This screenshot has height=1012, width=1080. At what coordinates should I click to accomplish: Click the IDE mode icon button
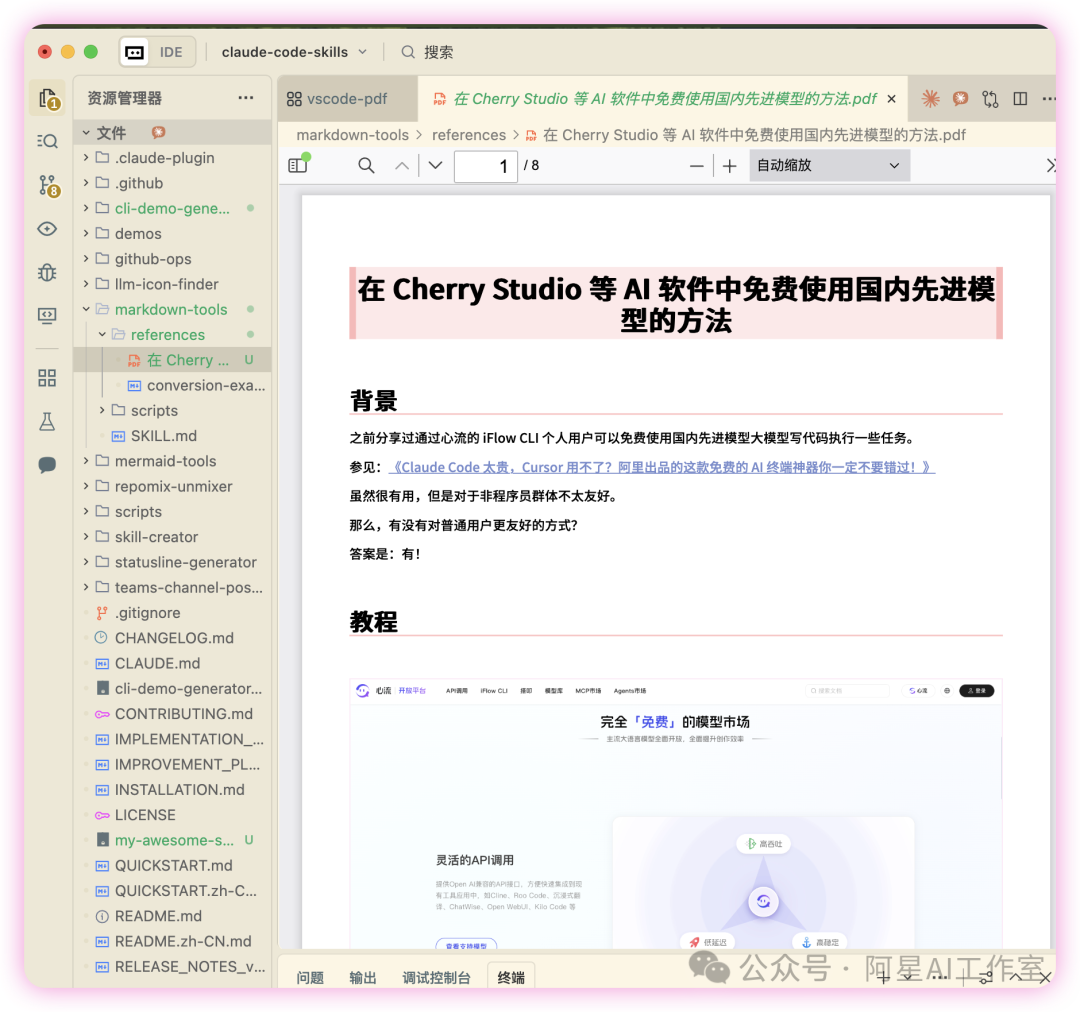tap(135, 52)
